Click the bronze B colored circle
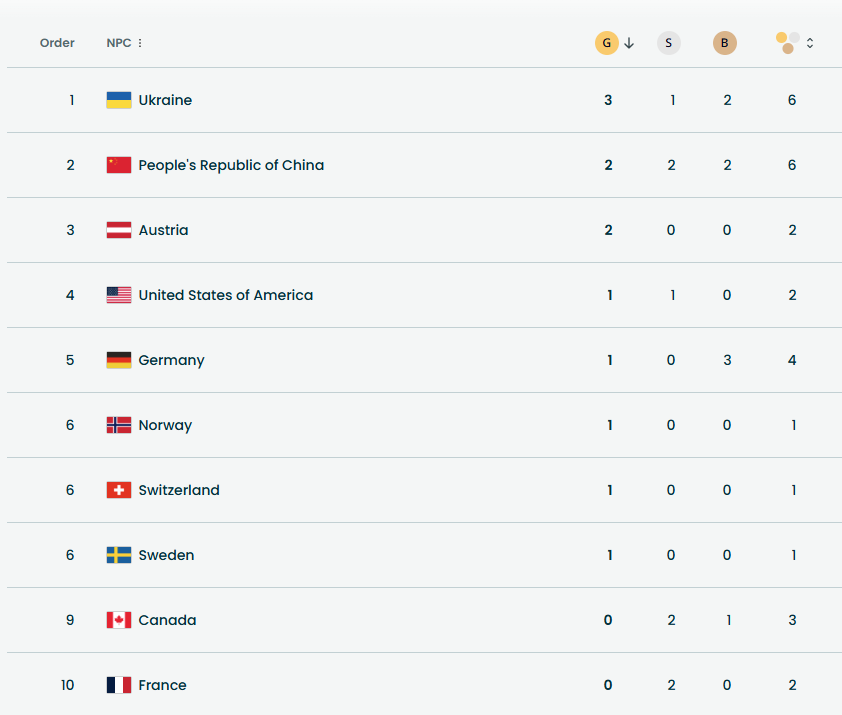This screenshot has width=842, height=715. click(725, 43)
